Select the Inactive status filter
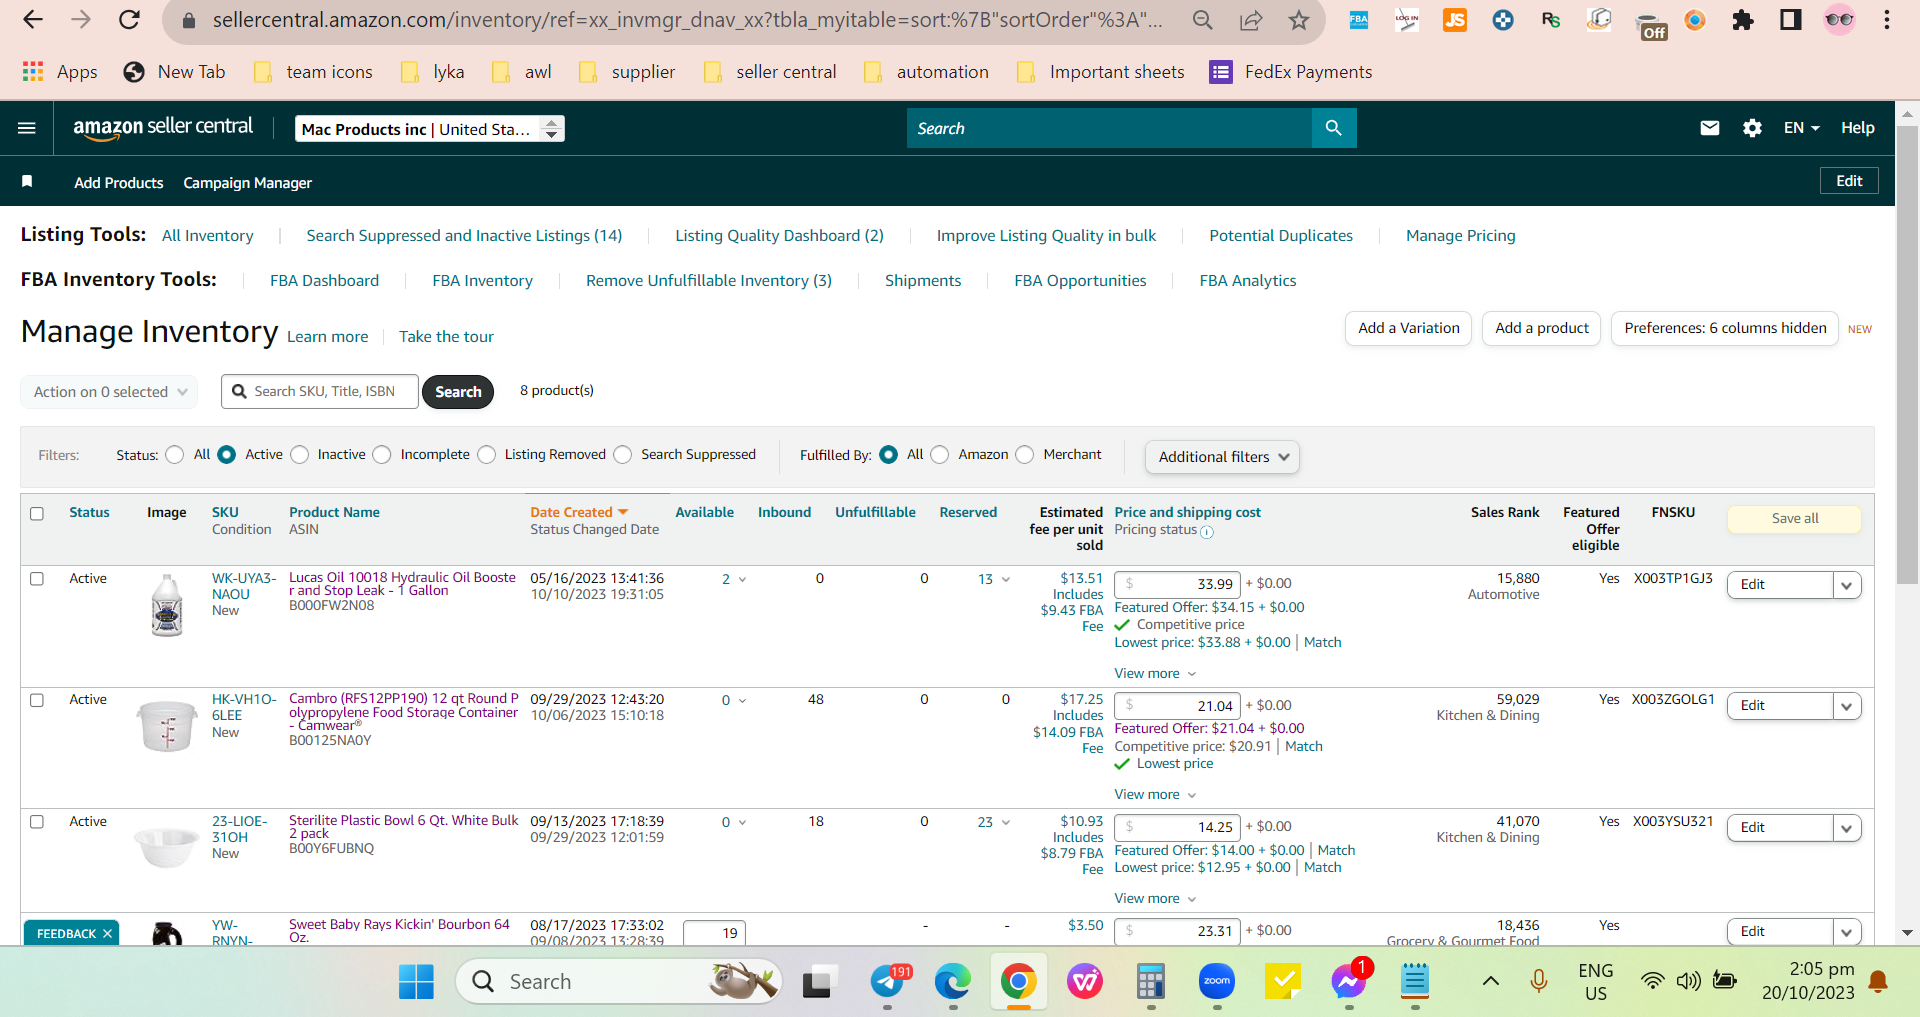The height and width of the screenshot is (1017, 1920). 299,455
